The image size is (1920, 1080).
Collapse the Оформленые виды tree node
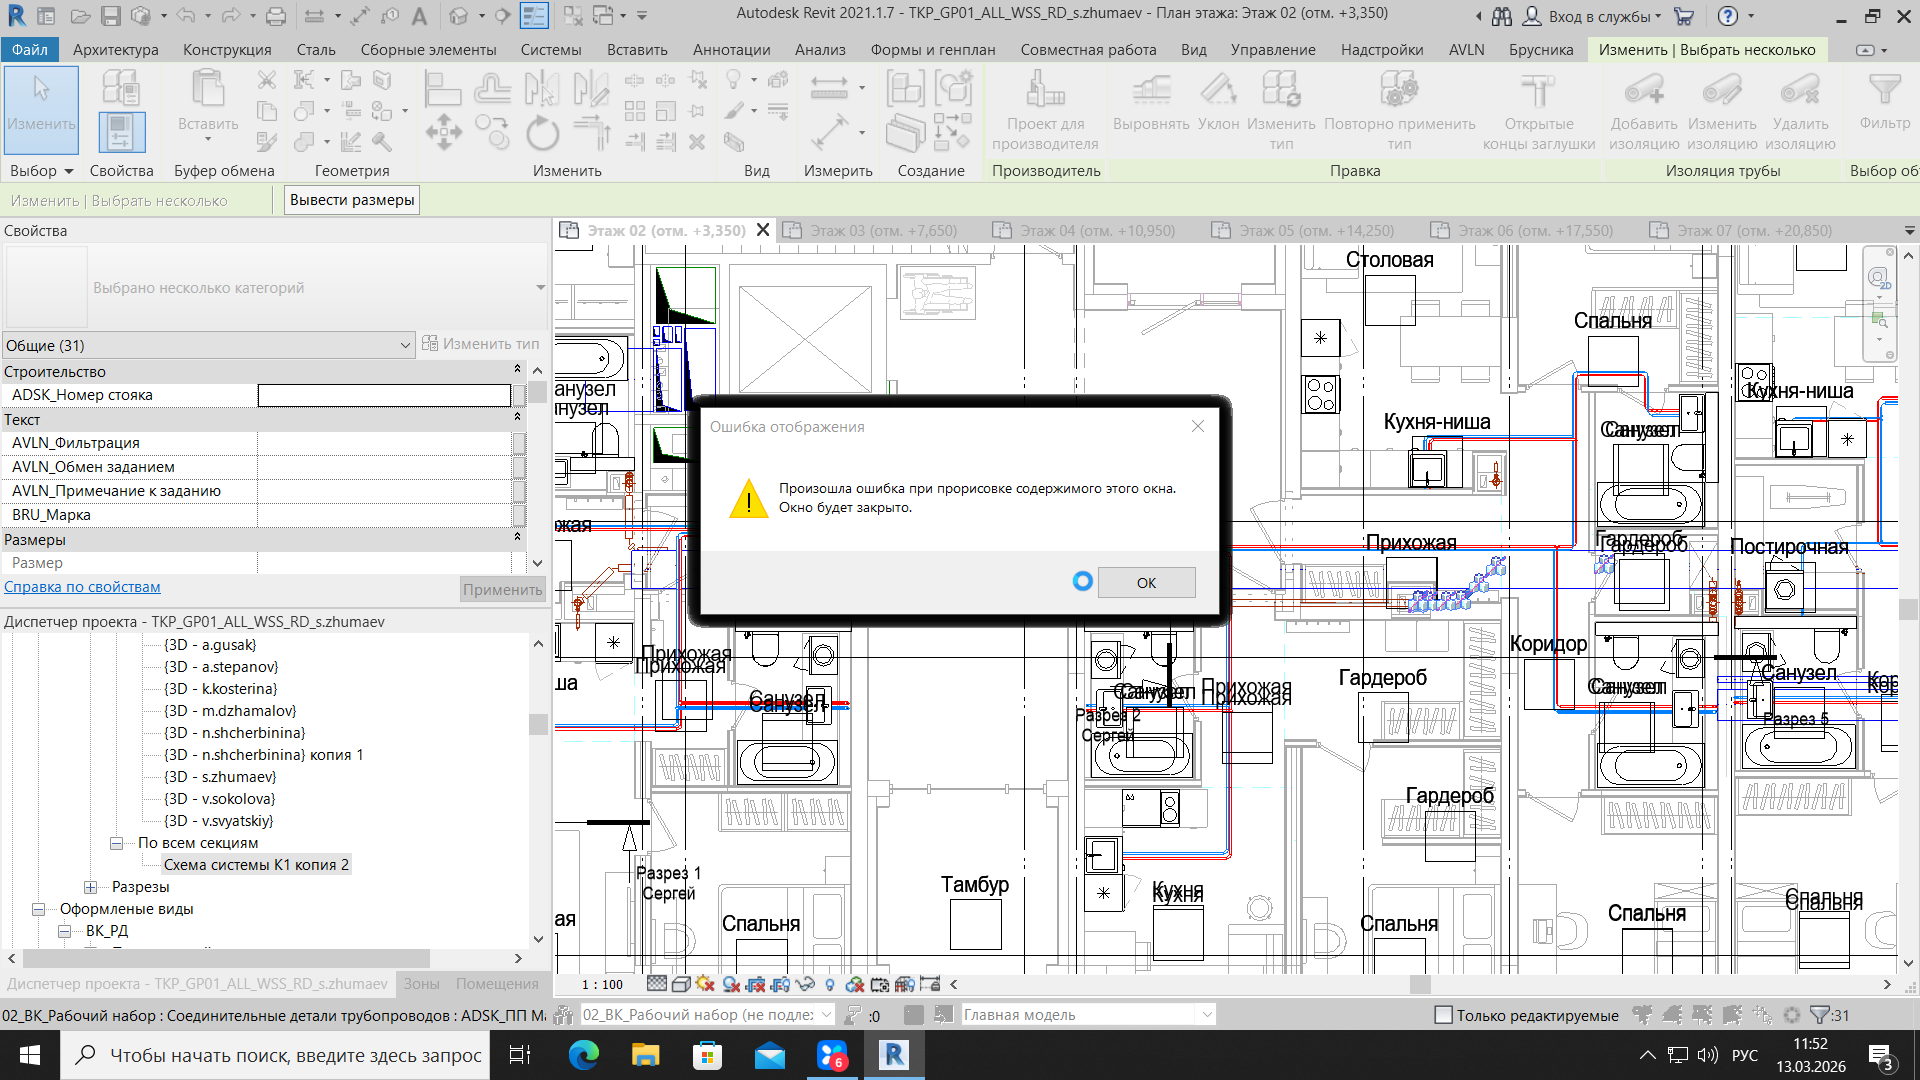tap(39, 909)
